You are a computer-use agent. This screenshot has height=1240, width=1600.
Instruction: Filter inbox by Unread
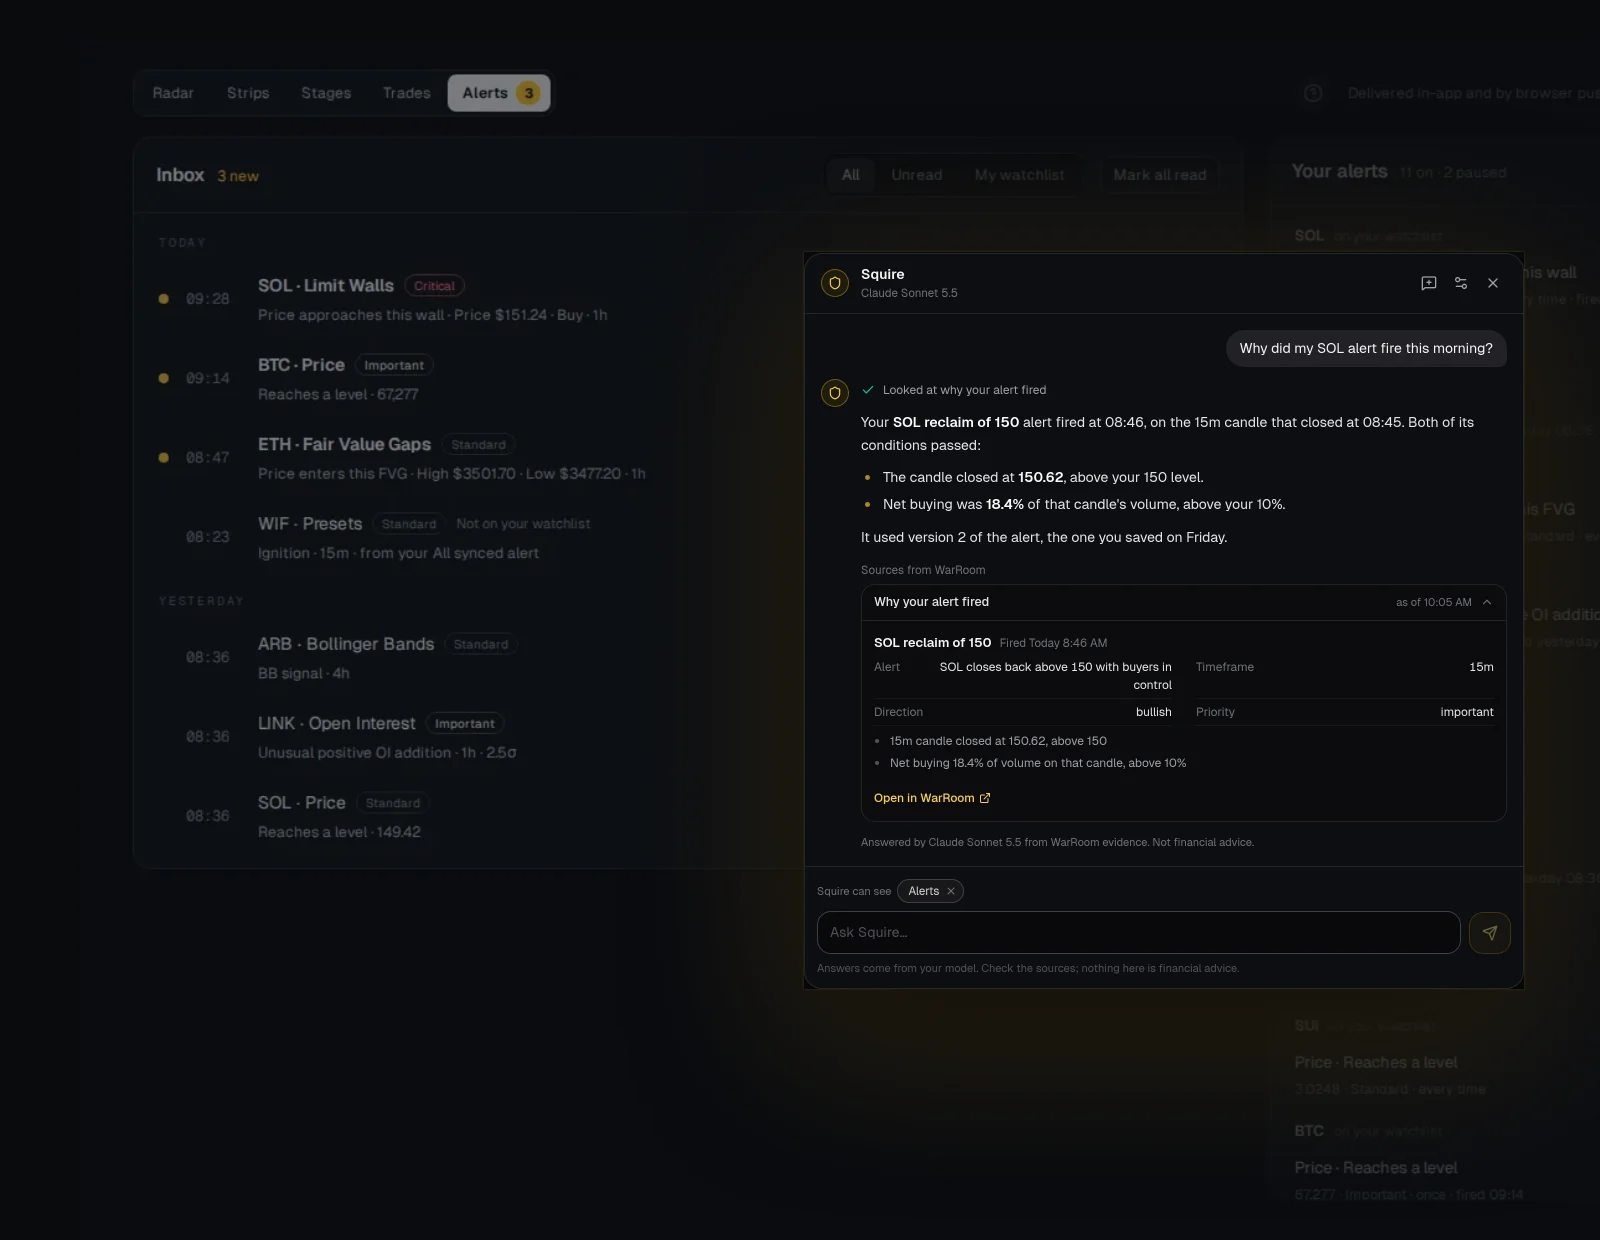coord(917,175)
